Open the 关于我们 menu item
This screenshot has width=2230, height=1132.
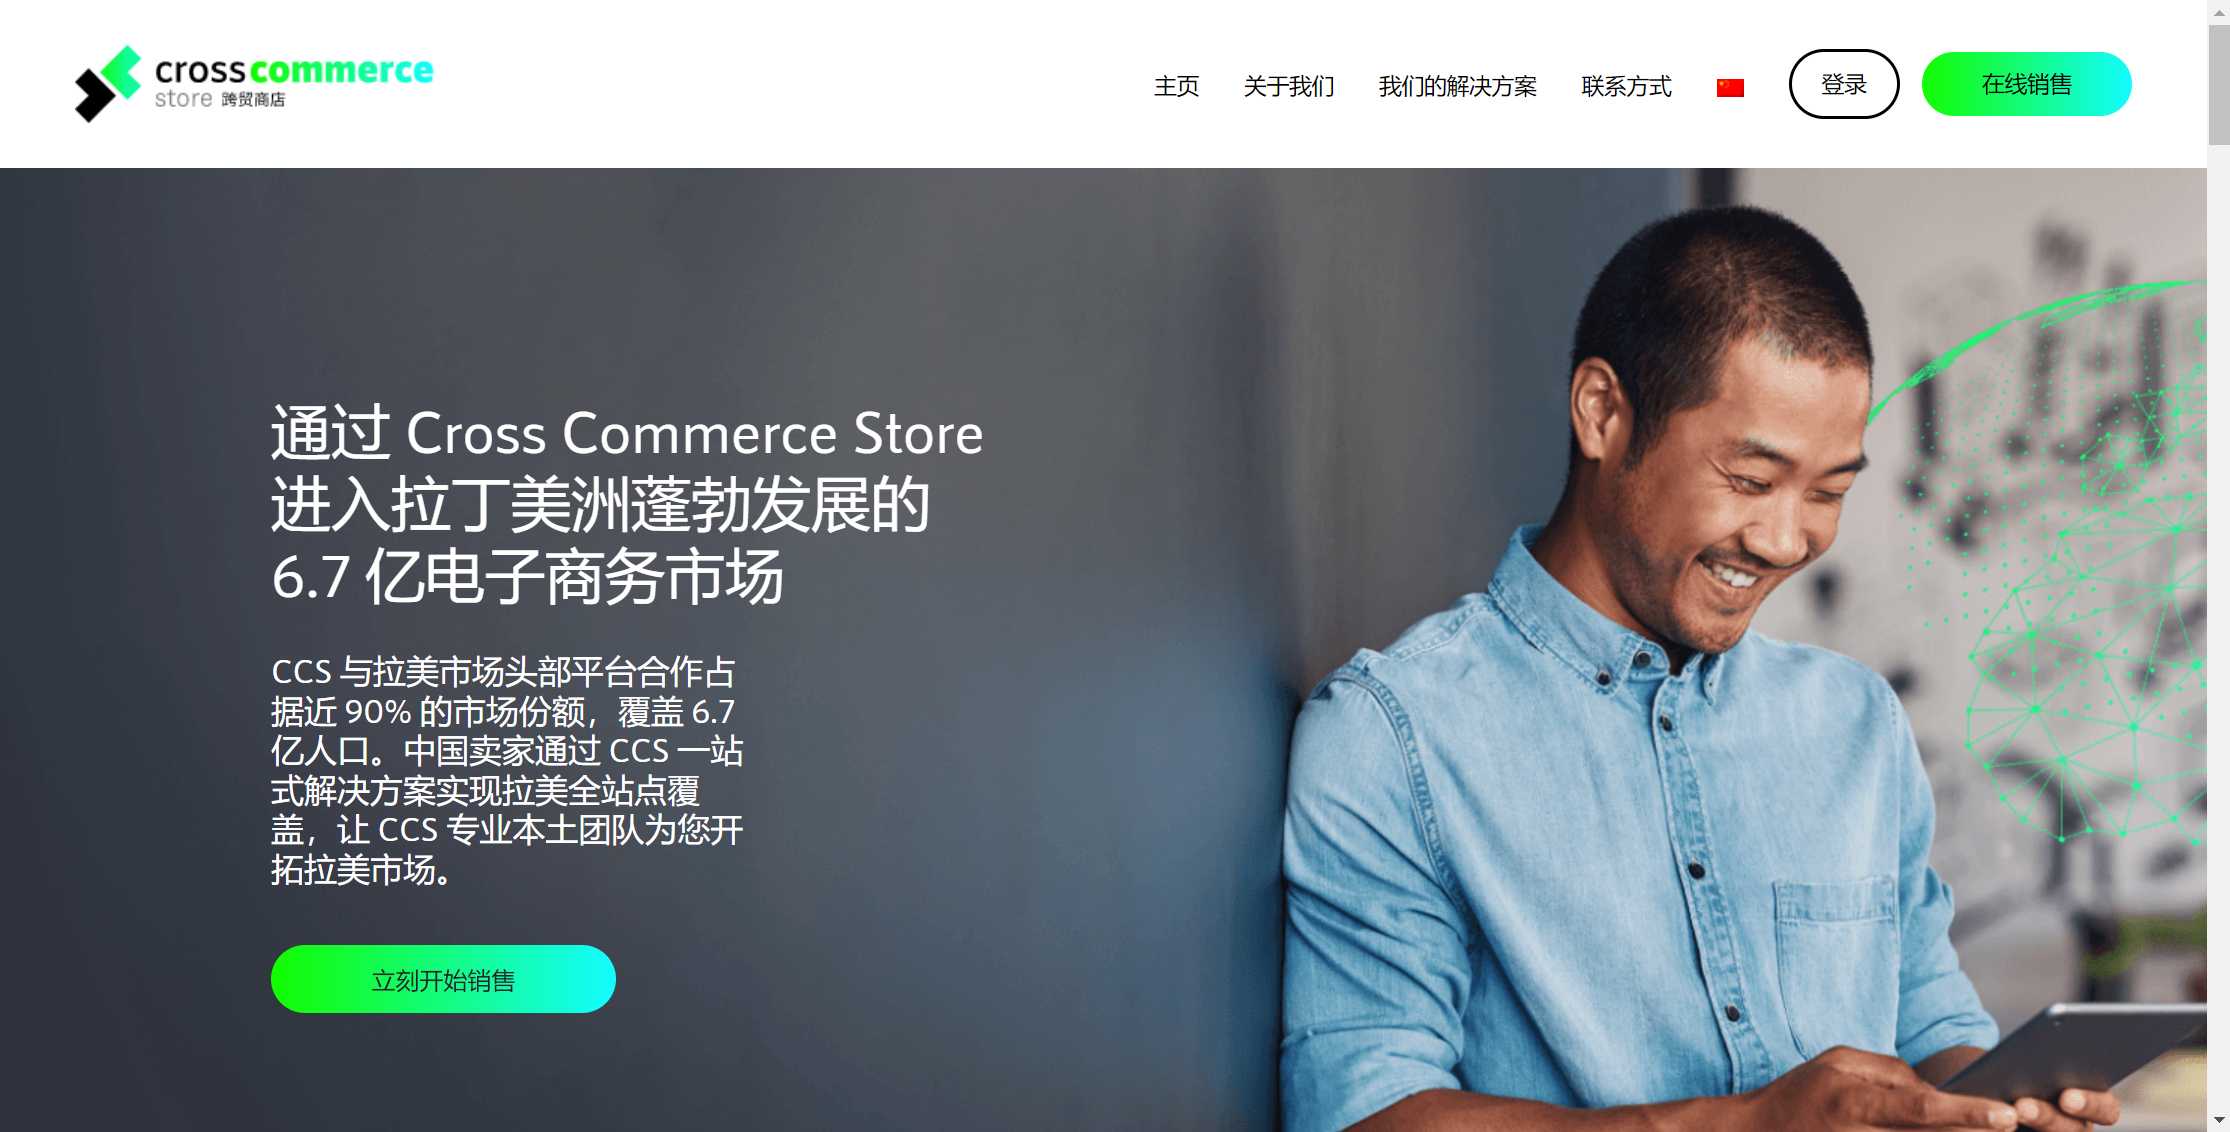pyautogui.click(x=1289, y=86)
